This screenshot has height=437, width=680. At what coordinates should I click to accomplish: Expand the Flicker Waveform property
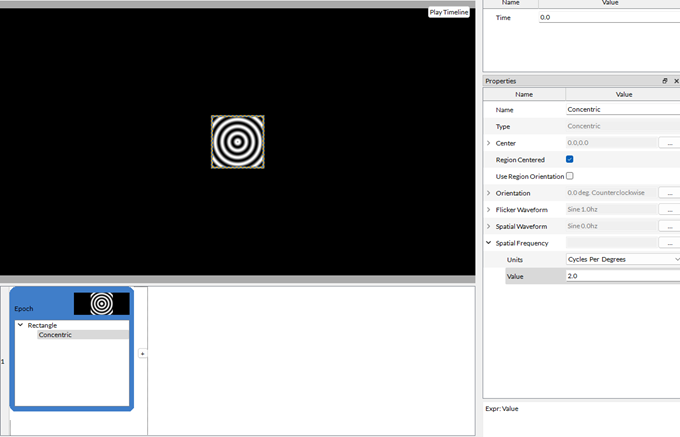(x=488, y=210)
